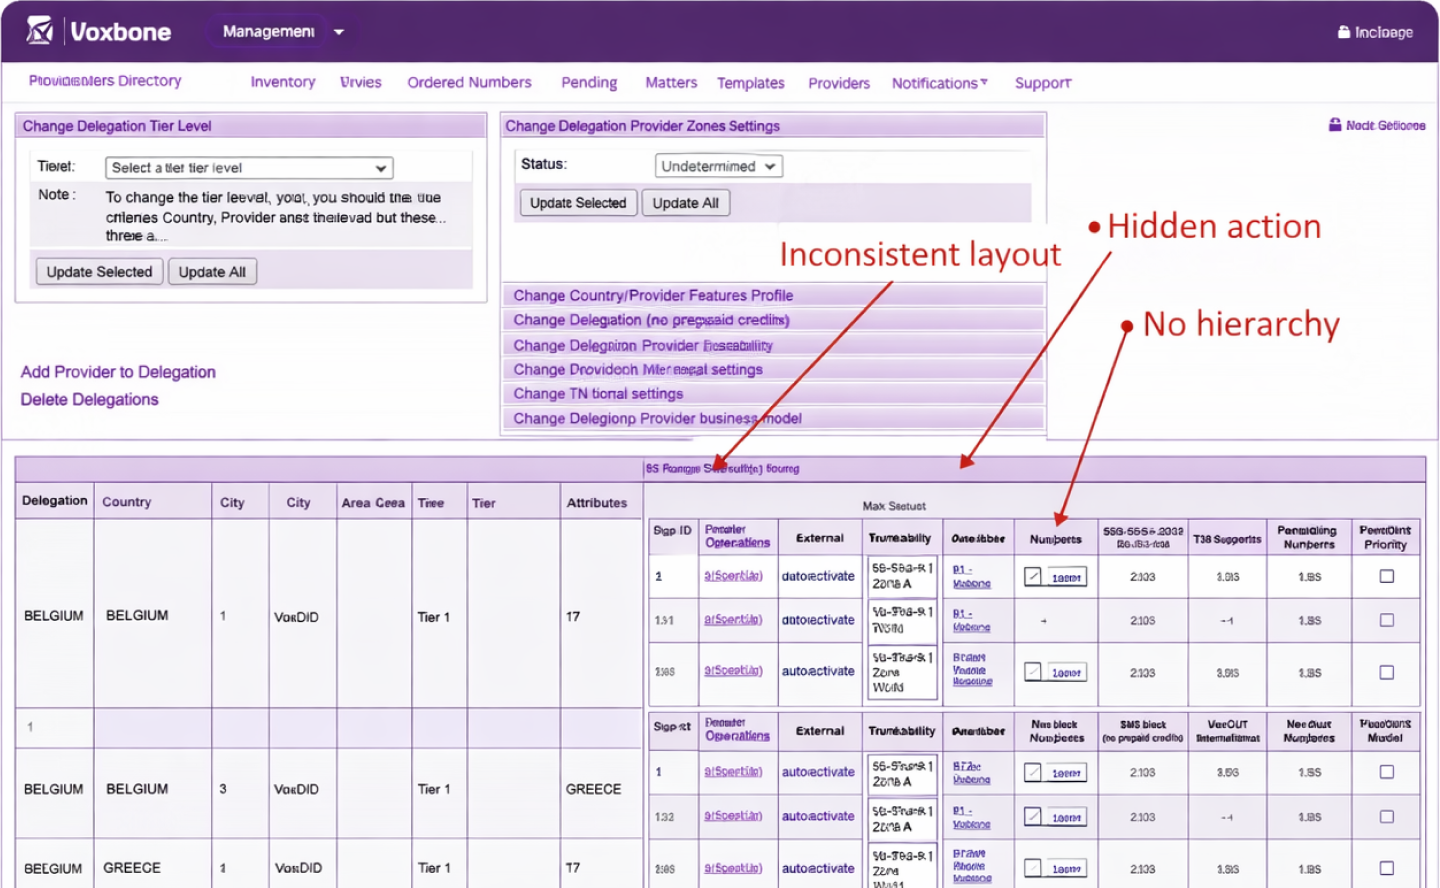Screen dimensions: 1440x888
Task: Click the Delete Delegations link
Action: tap(89, 399)
